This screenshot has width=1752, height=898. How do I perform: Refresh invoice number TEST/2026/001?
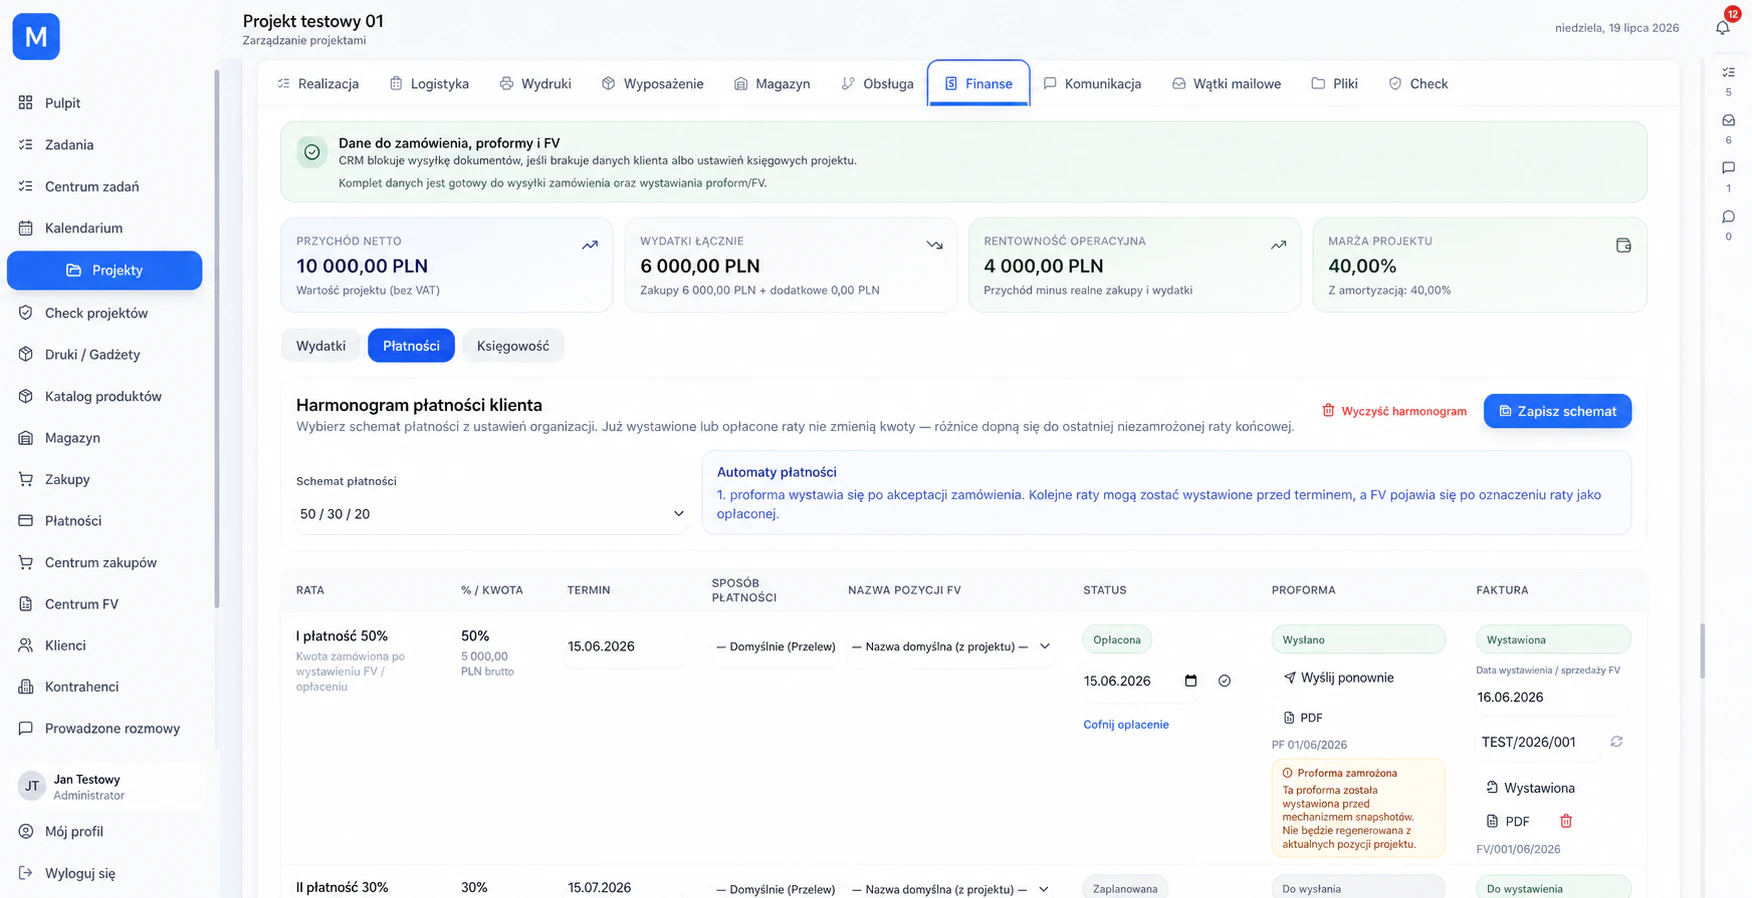click(x=1616, y=742)
